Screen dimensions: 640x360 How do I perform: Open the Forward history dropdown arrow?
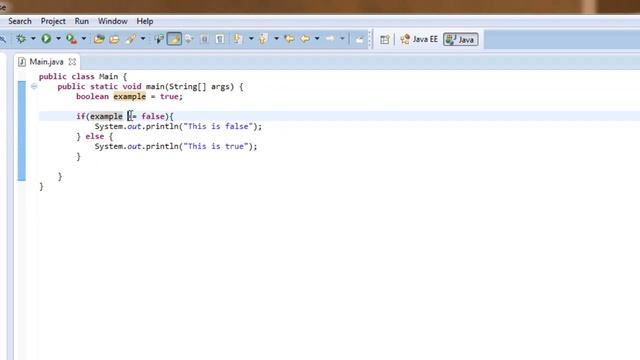pyautogui.click(x=342, y=39)
